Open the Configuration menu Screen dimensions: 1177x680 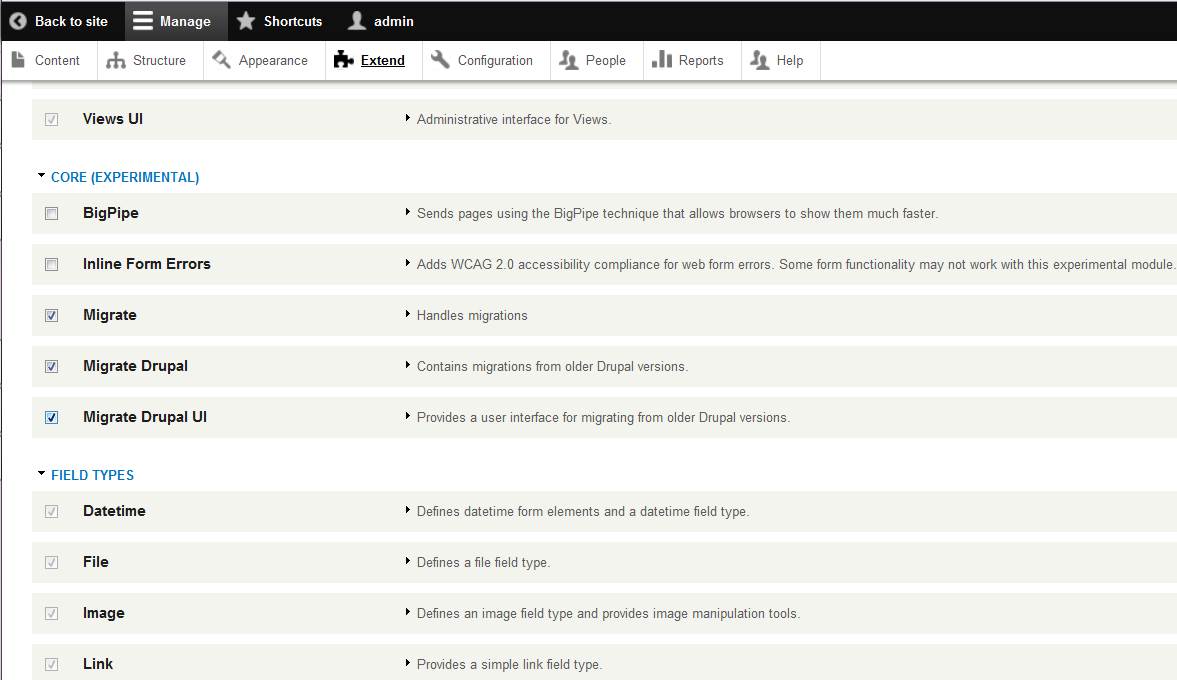(486, 60)
